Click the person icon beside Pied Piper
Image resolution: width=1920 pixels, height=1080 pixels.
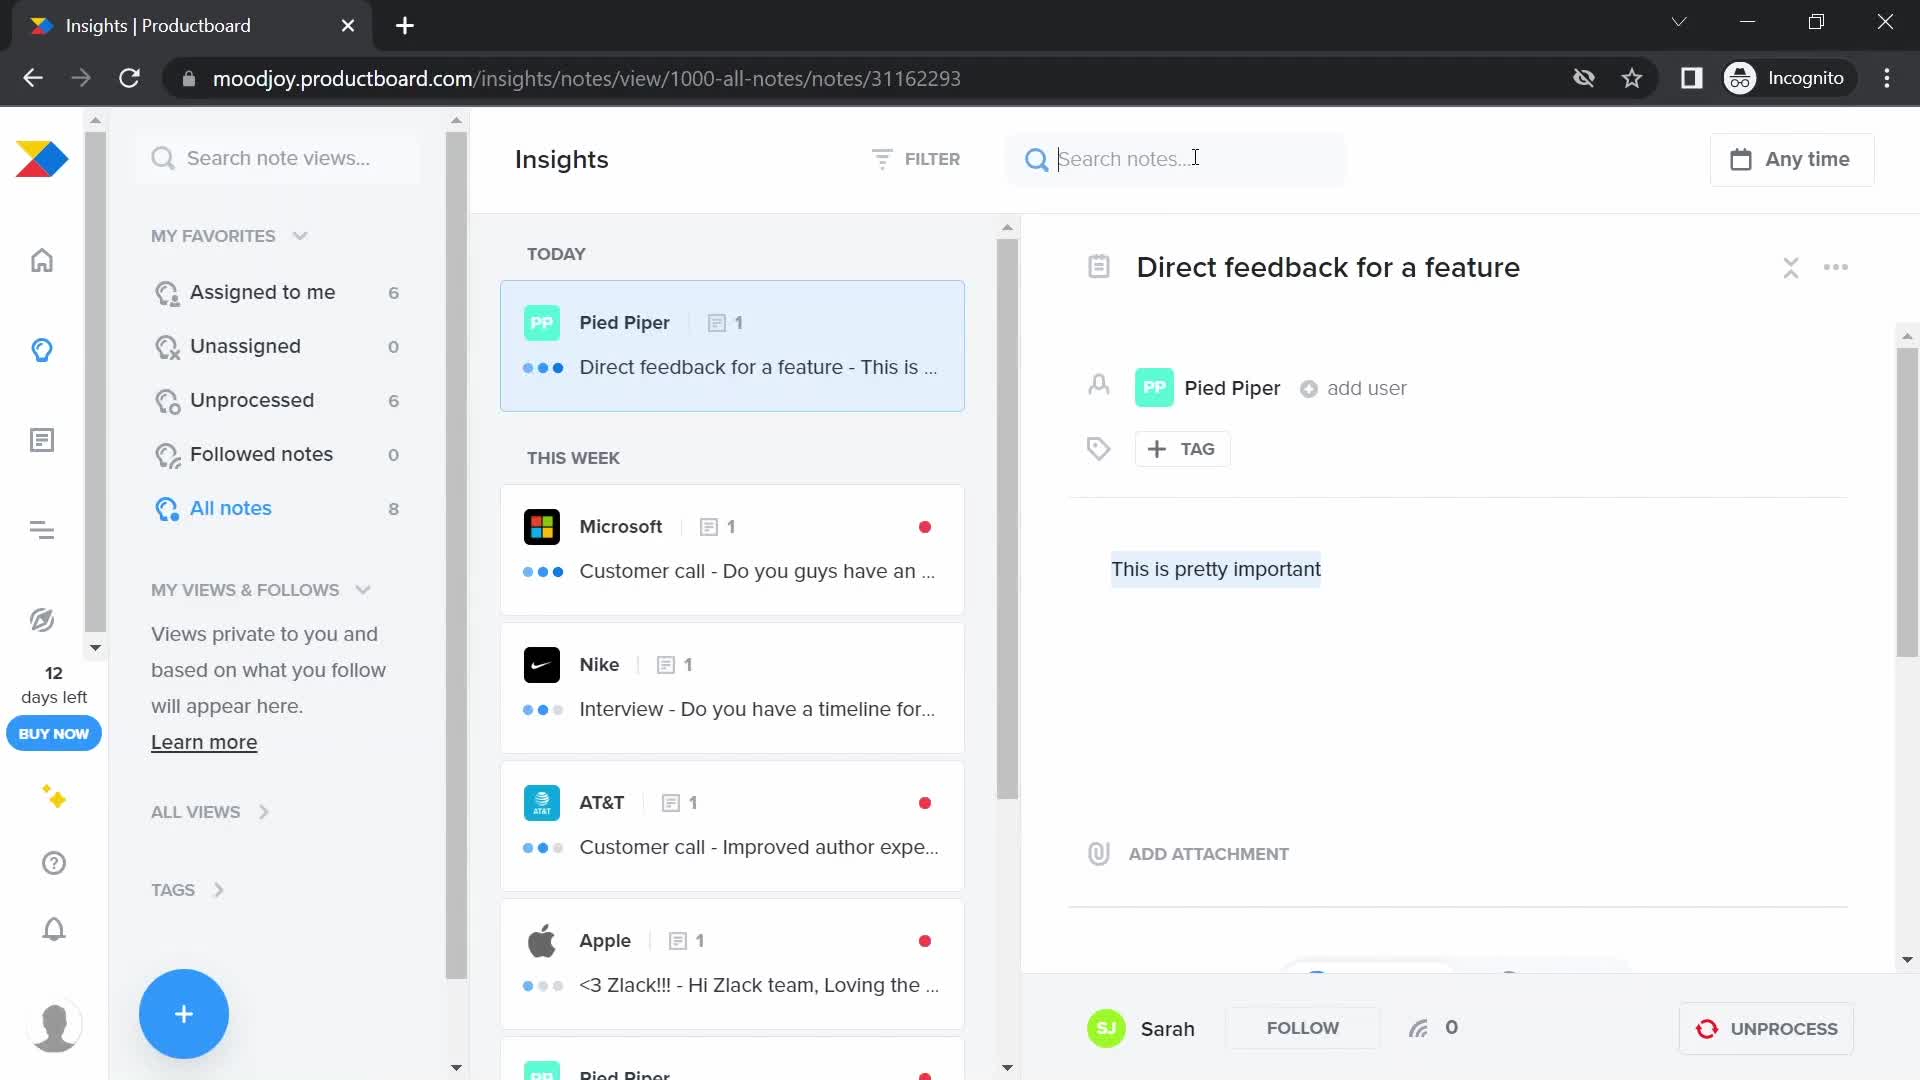click(1099, 385)
